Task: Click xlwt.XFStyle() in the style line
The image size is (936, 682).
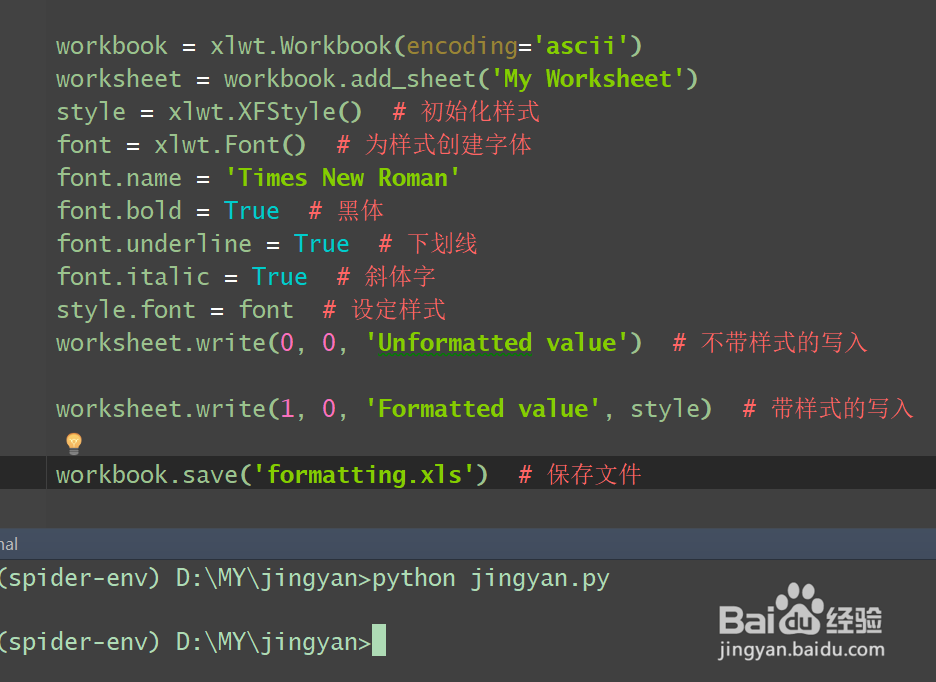Action: pos(265,112)
